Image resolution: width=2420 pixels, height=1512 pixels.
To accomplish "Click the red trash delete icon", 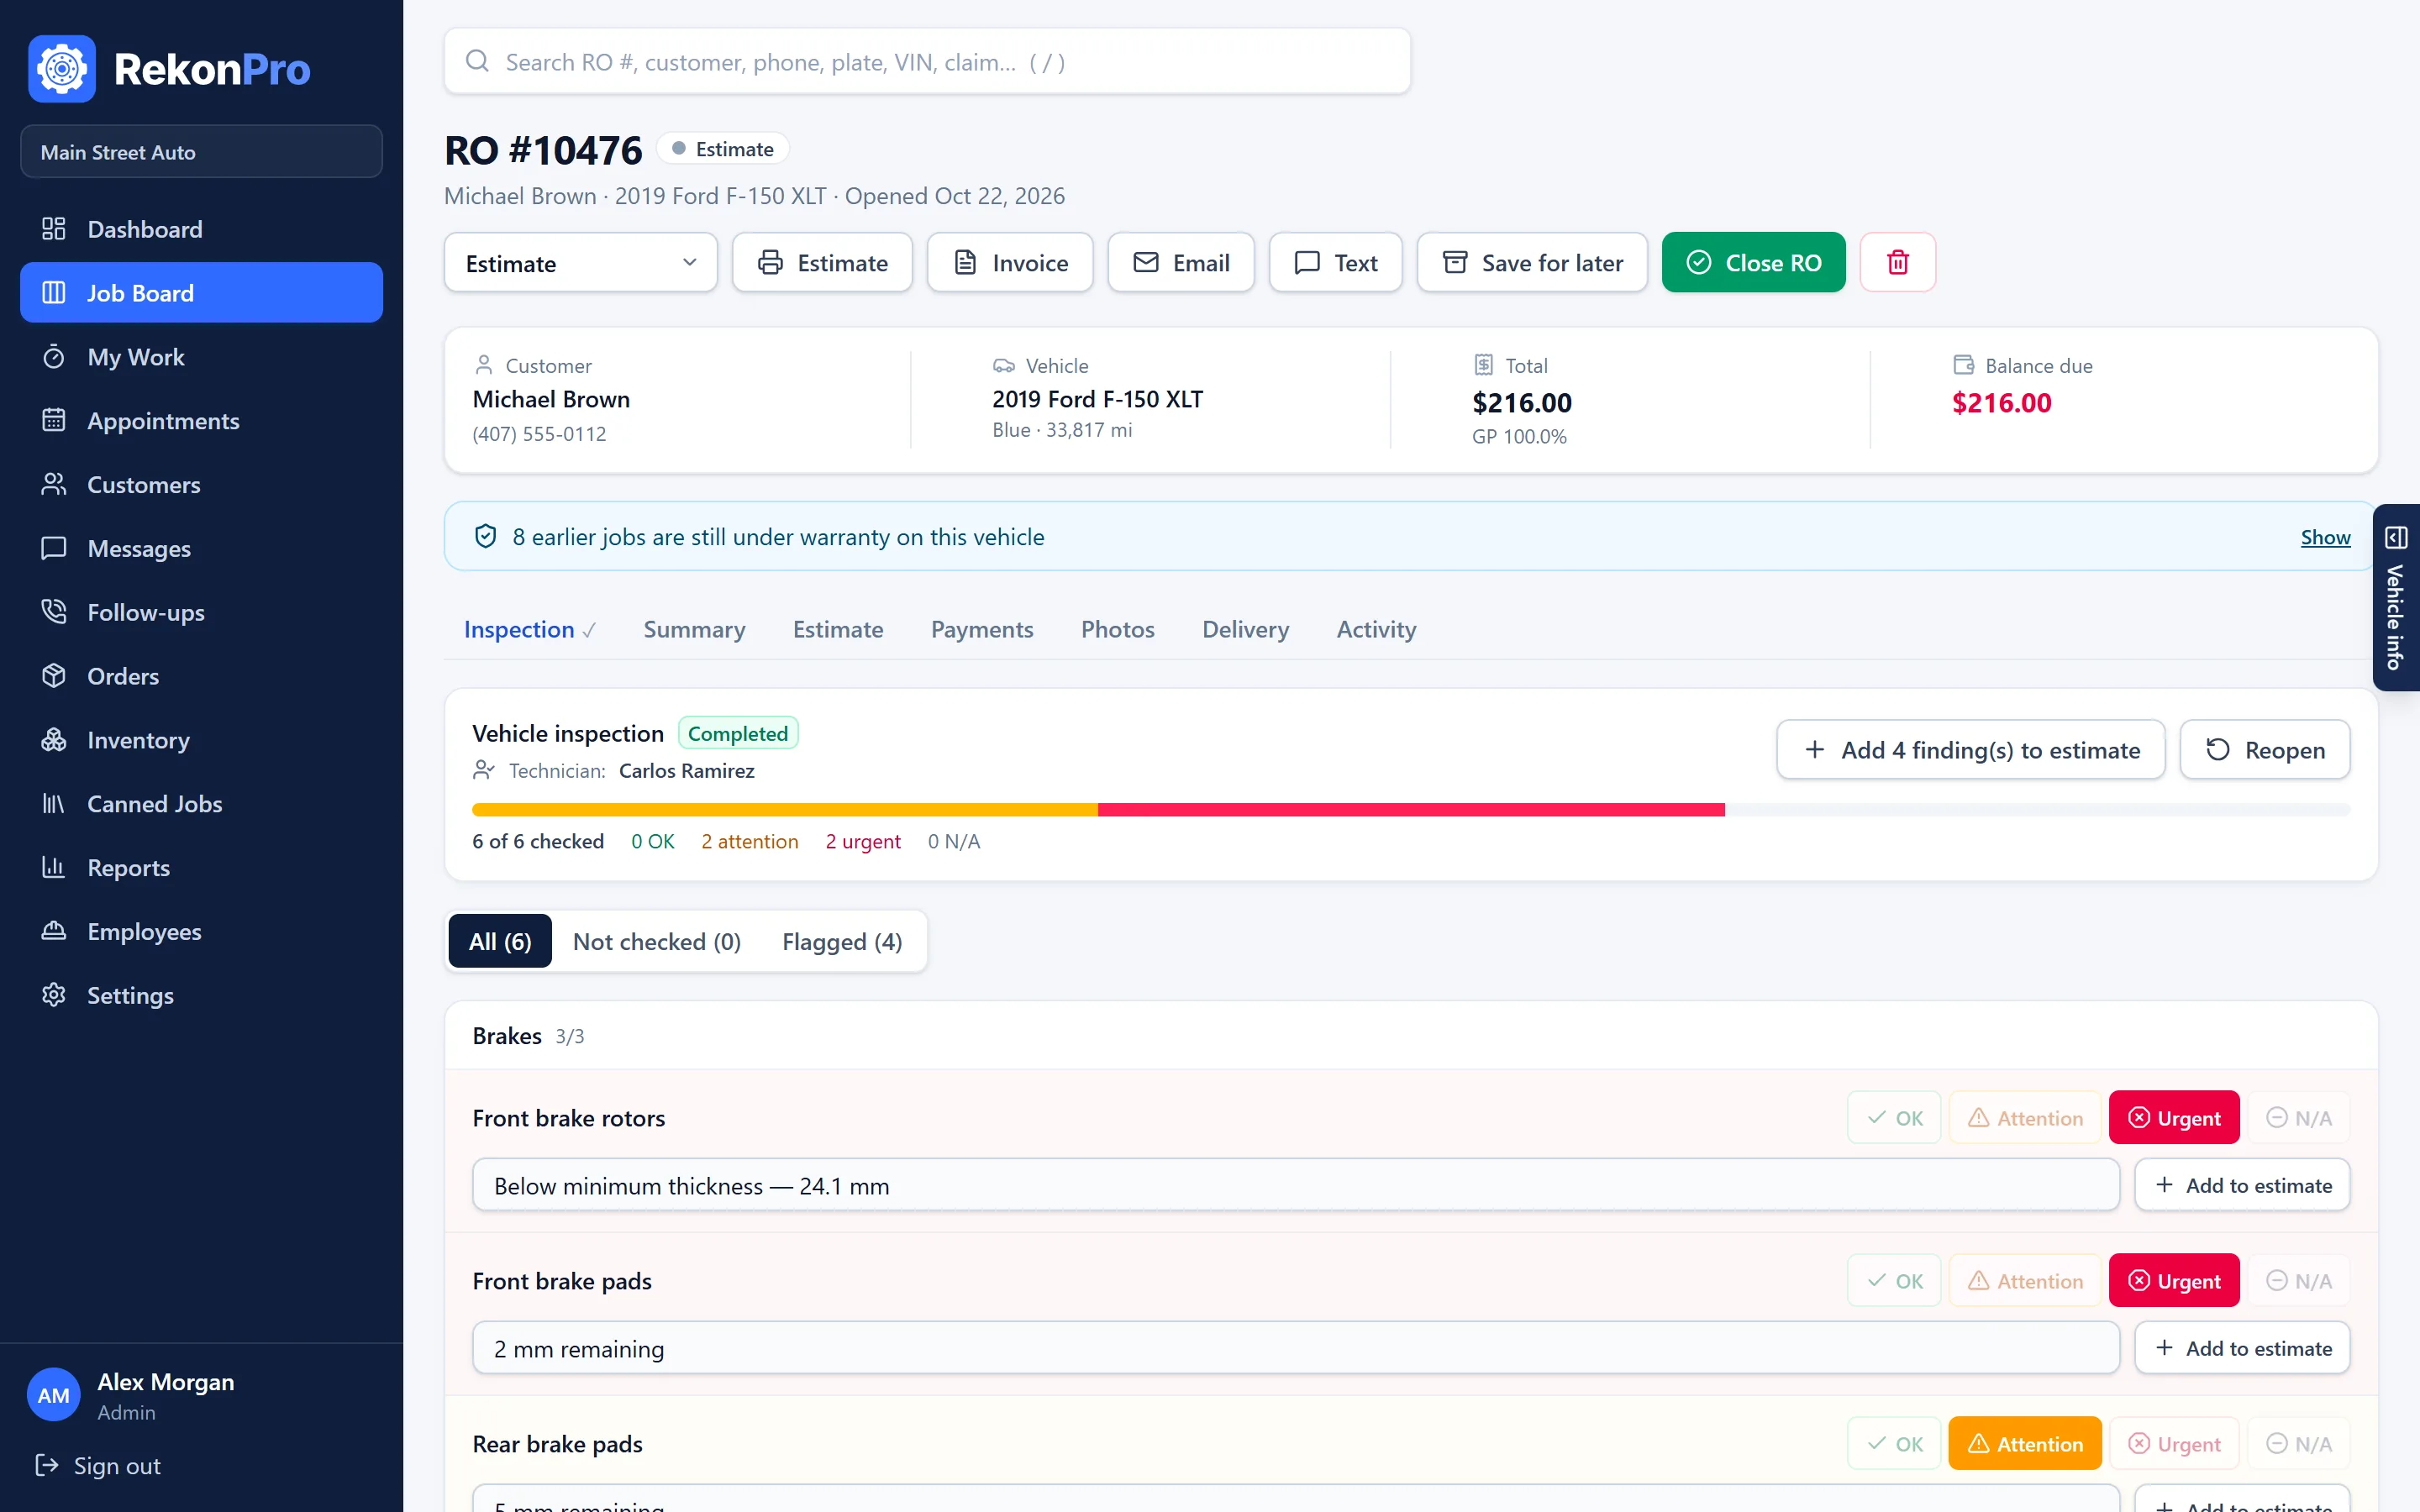I will [1897, 263].
